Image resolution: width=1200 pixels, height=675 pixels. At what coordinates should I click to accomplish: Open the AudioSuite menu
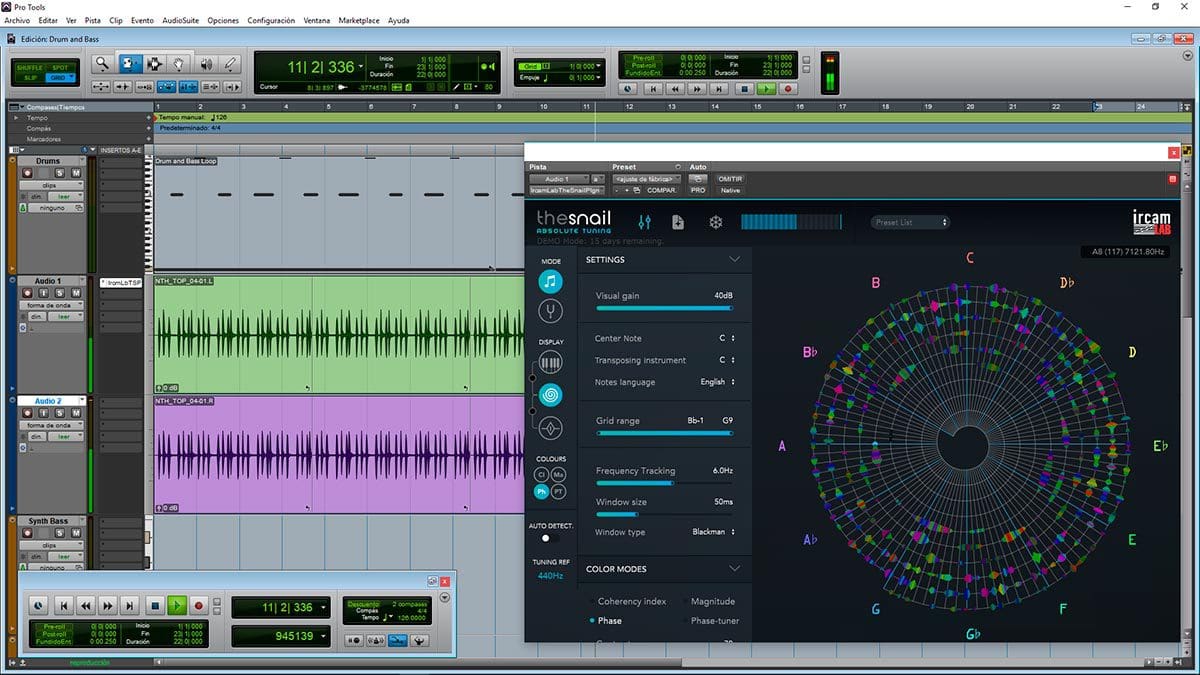(x=181, y=20)
